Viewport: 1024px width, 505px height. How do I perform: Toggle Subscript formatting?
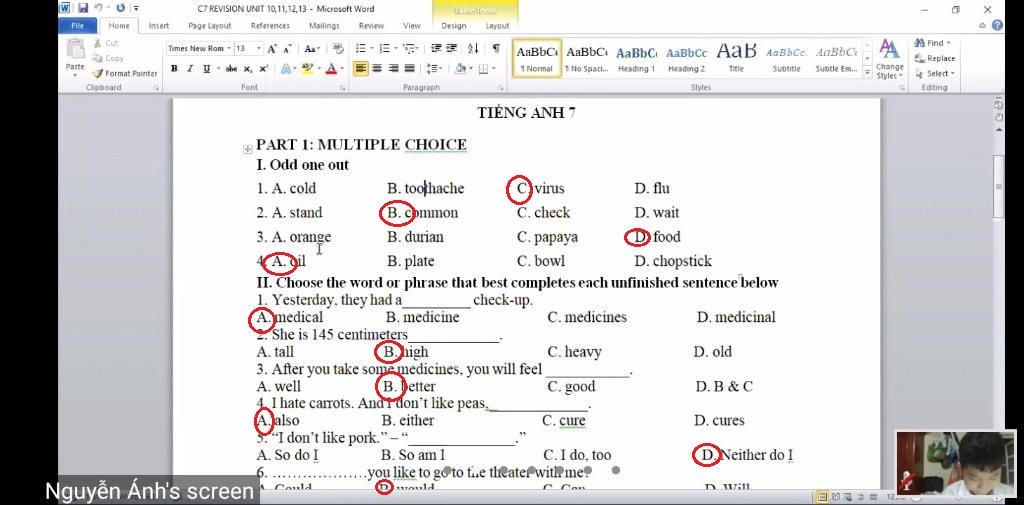coord(248,69)
